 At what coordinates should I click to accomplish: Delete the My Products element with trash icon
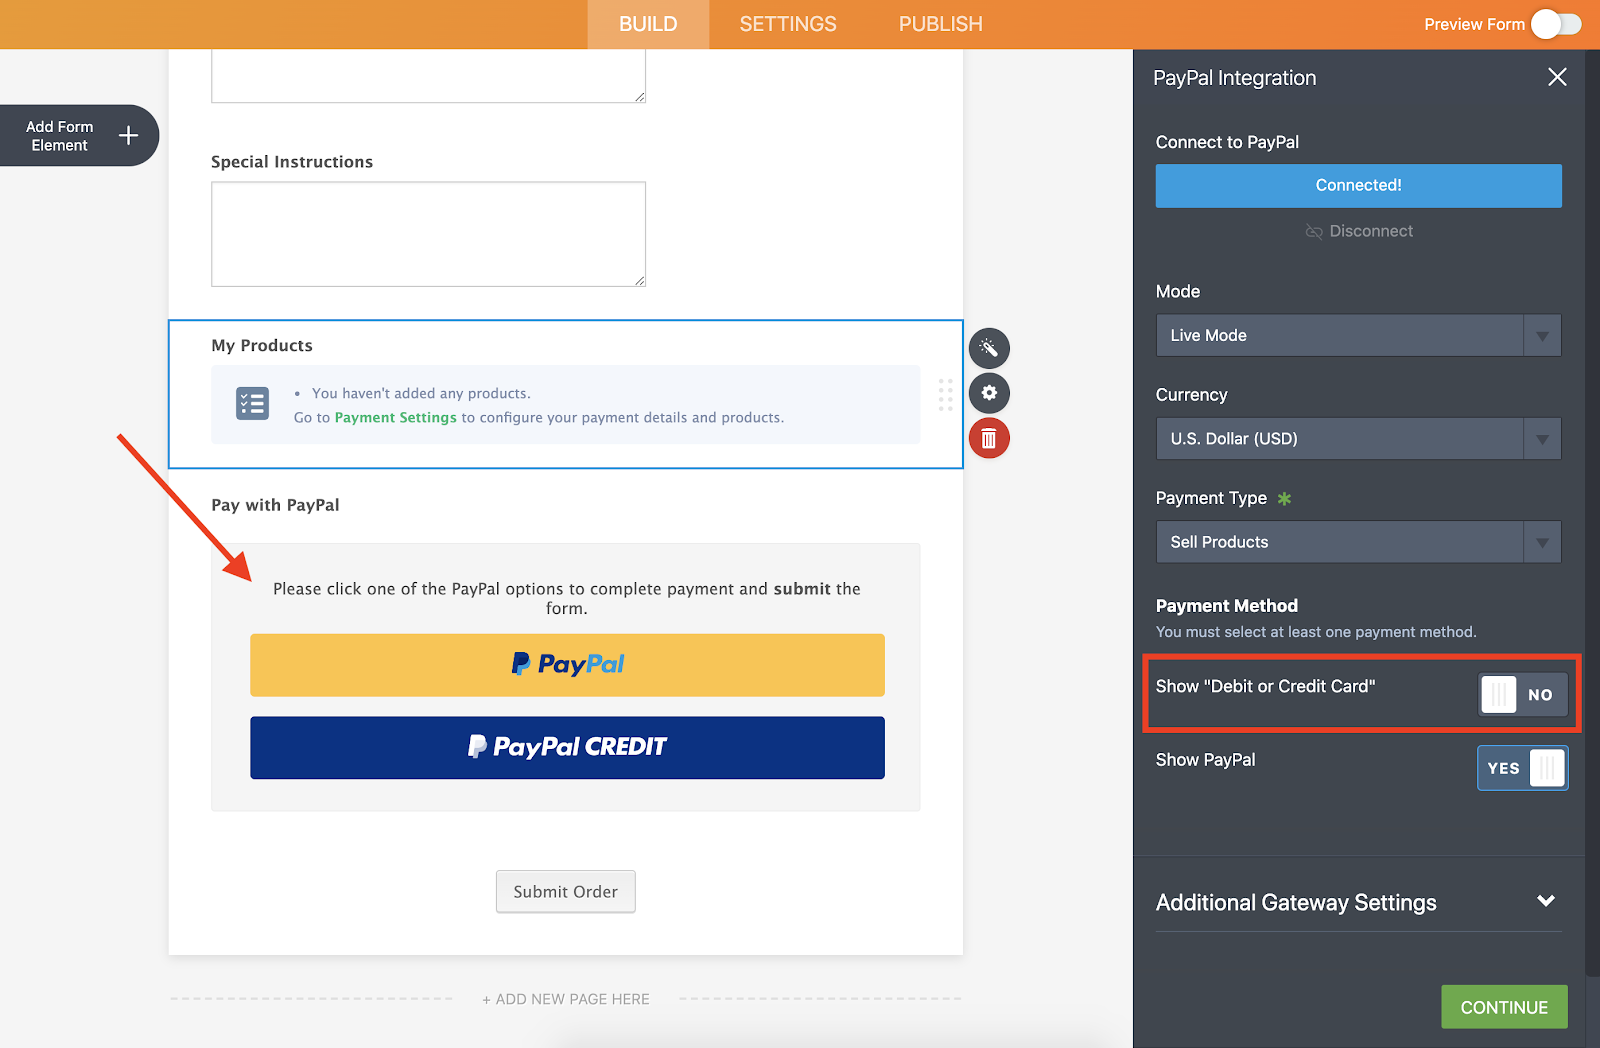pos(989,438)
